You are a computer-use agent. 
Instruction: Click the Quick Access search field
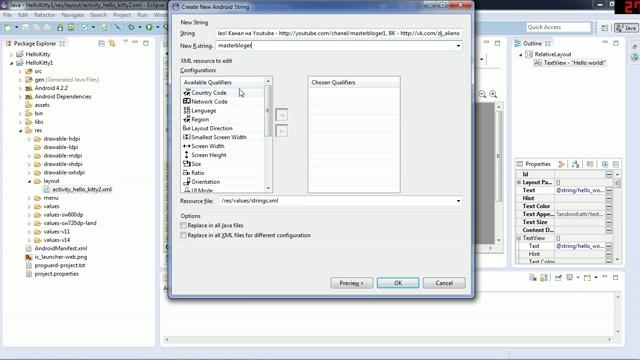(558, 27)
